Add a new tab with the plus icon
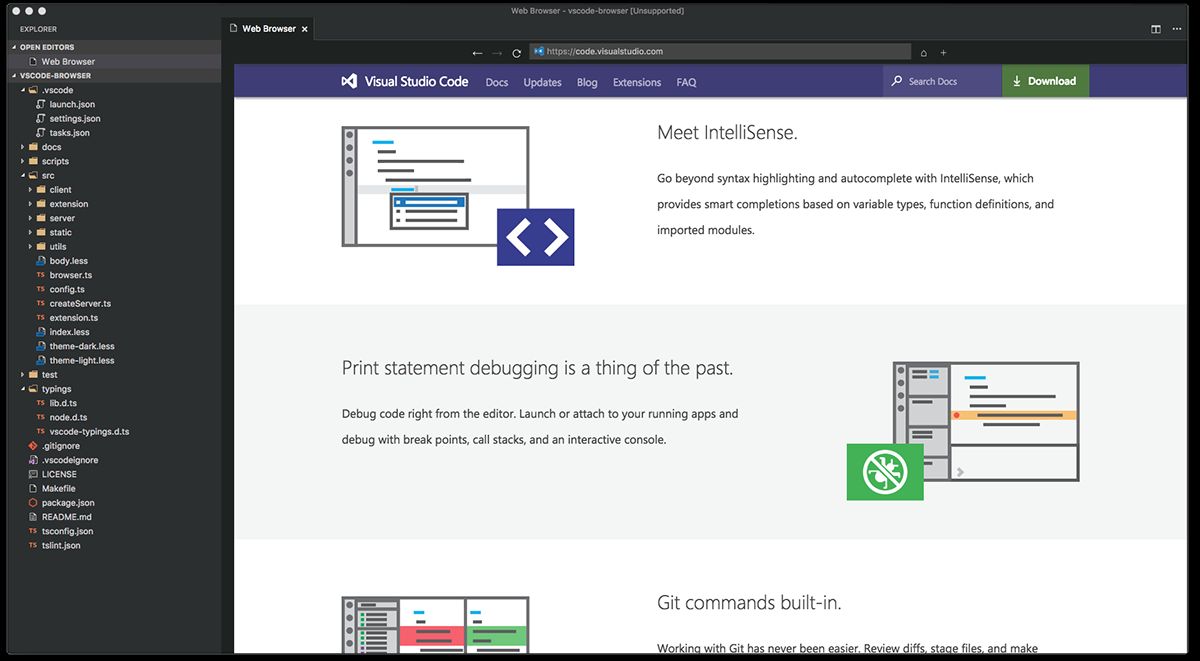1200x661 pixels. point(943,52)
